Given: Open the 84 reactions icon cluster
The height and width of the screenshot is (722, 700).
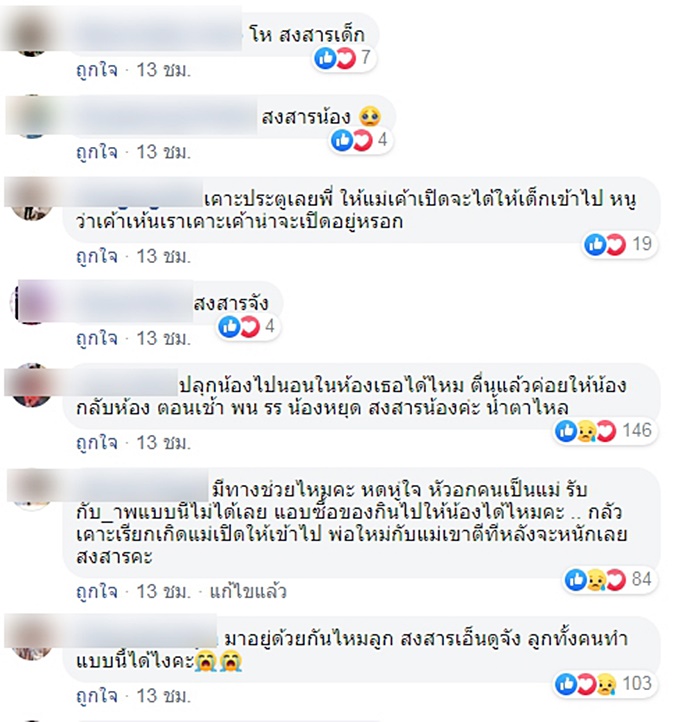Looking at the screenshot, I should pos(610,580).
